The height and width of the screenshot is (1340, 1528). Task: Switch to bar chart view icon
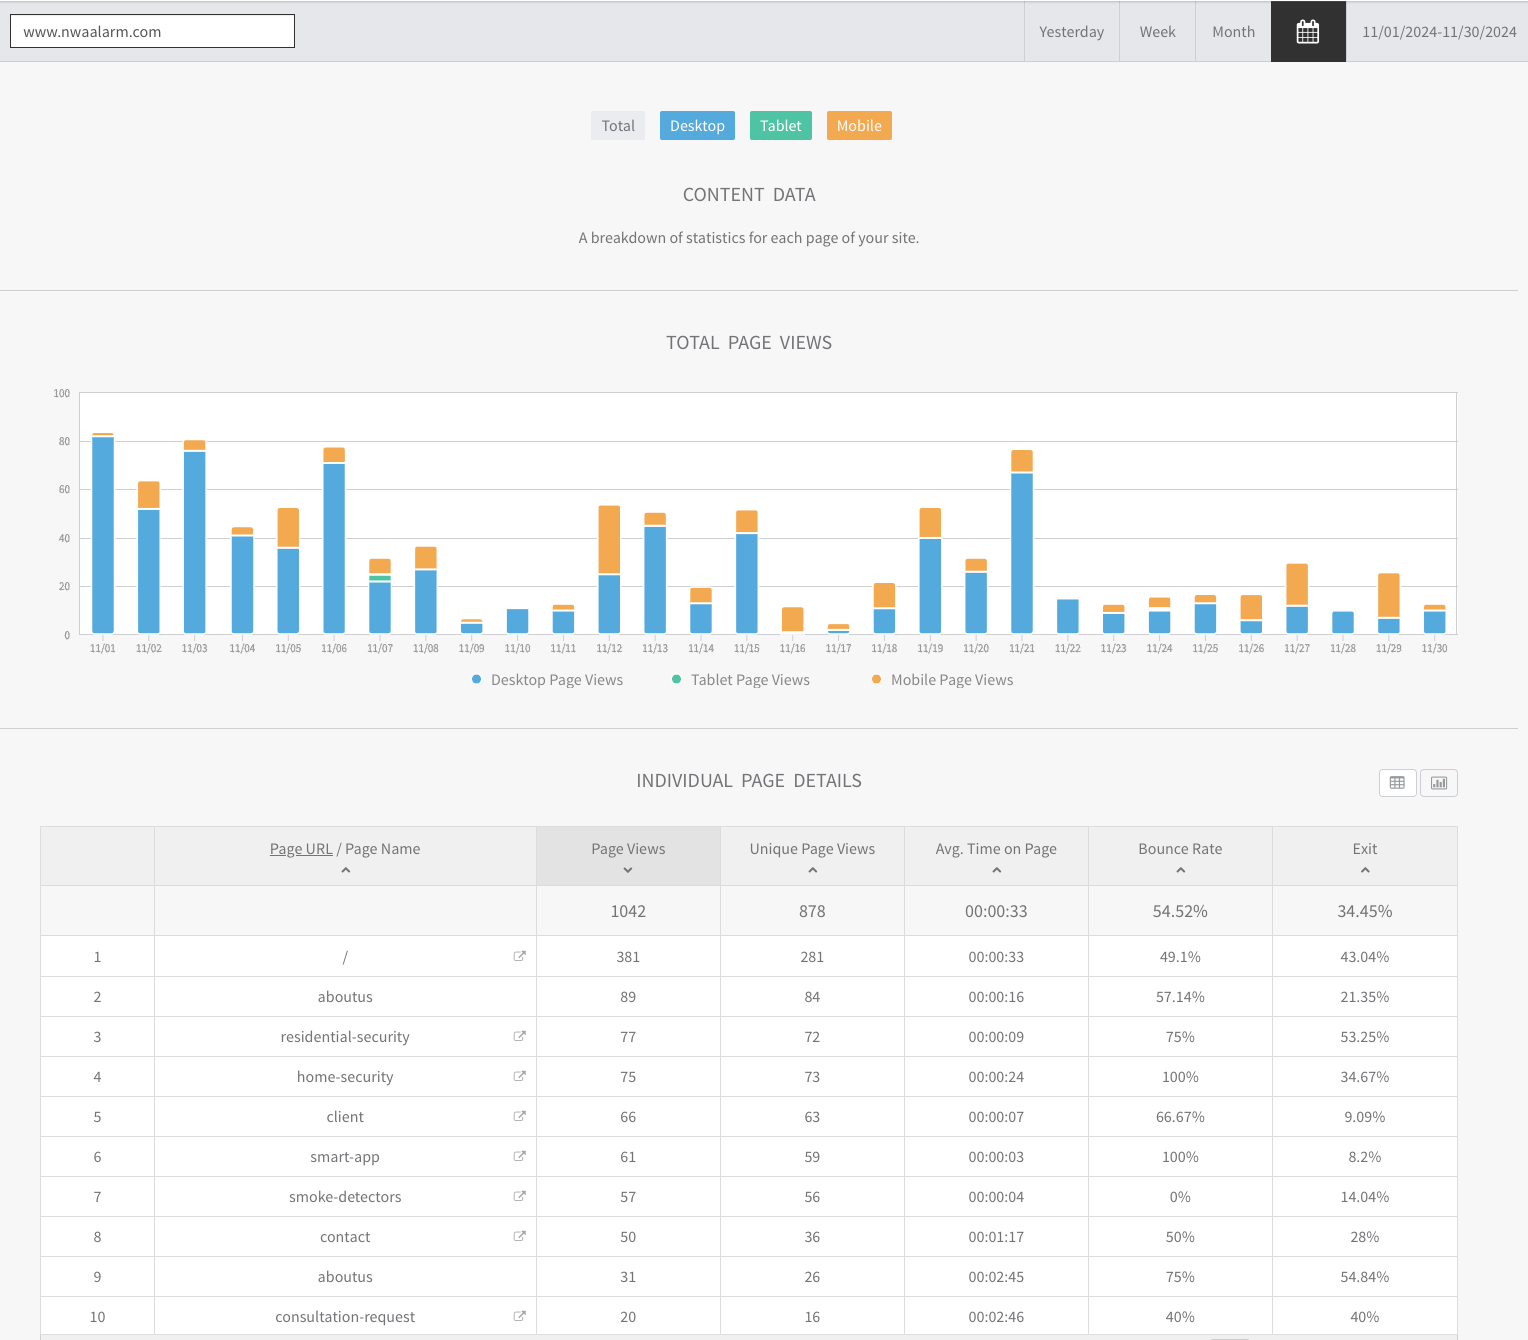pos(1439,783)
